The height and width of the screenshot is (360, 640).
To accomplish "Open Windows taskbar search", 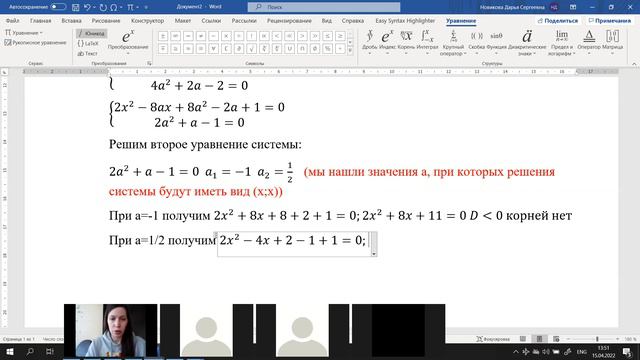I will (30, 351).
